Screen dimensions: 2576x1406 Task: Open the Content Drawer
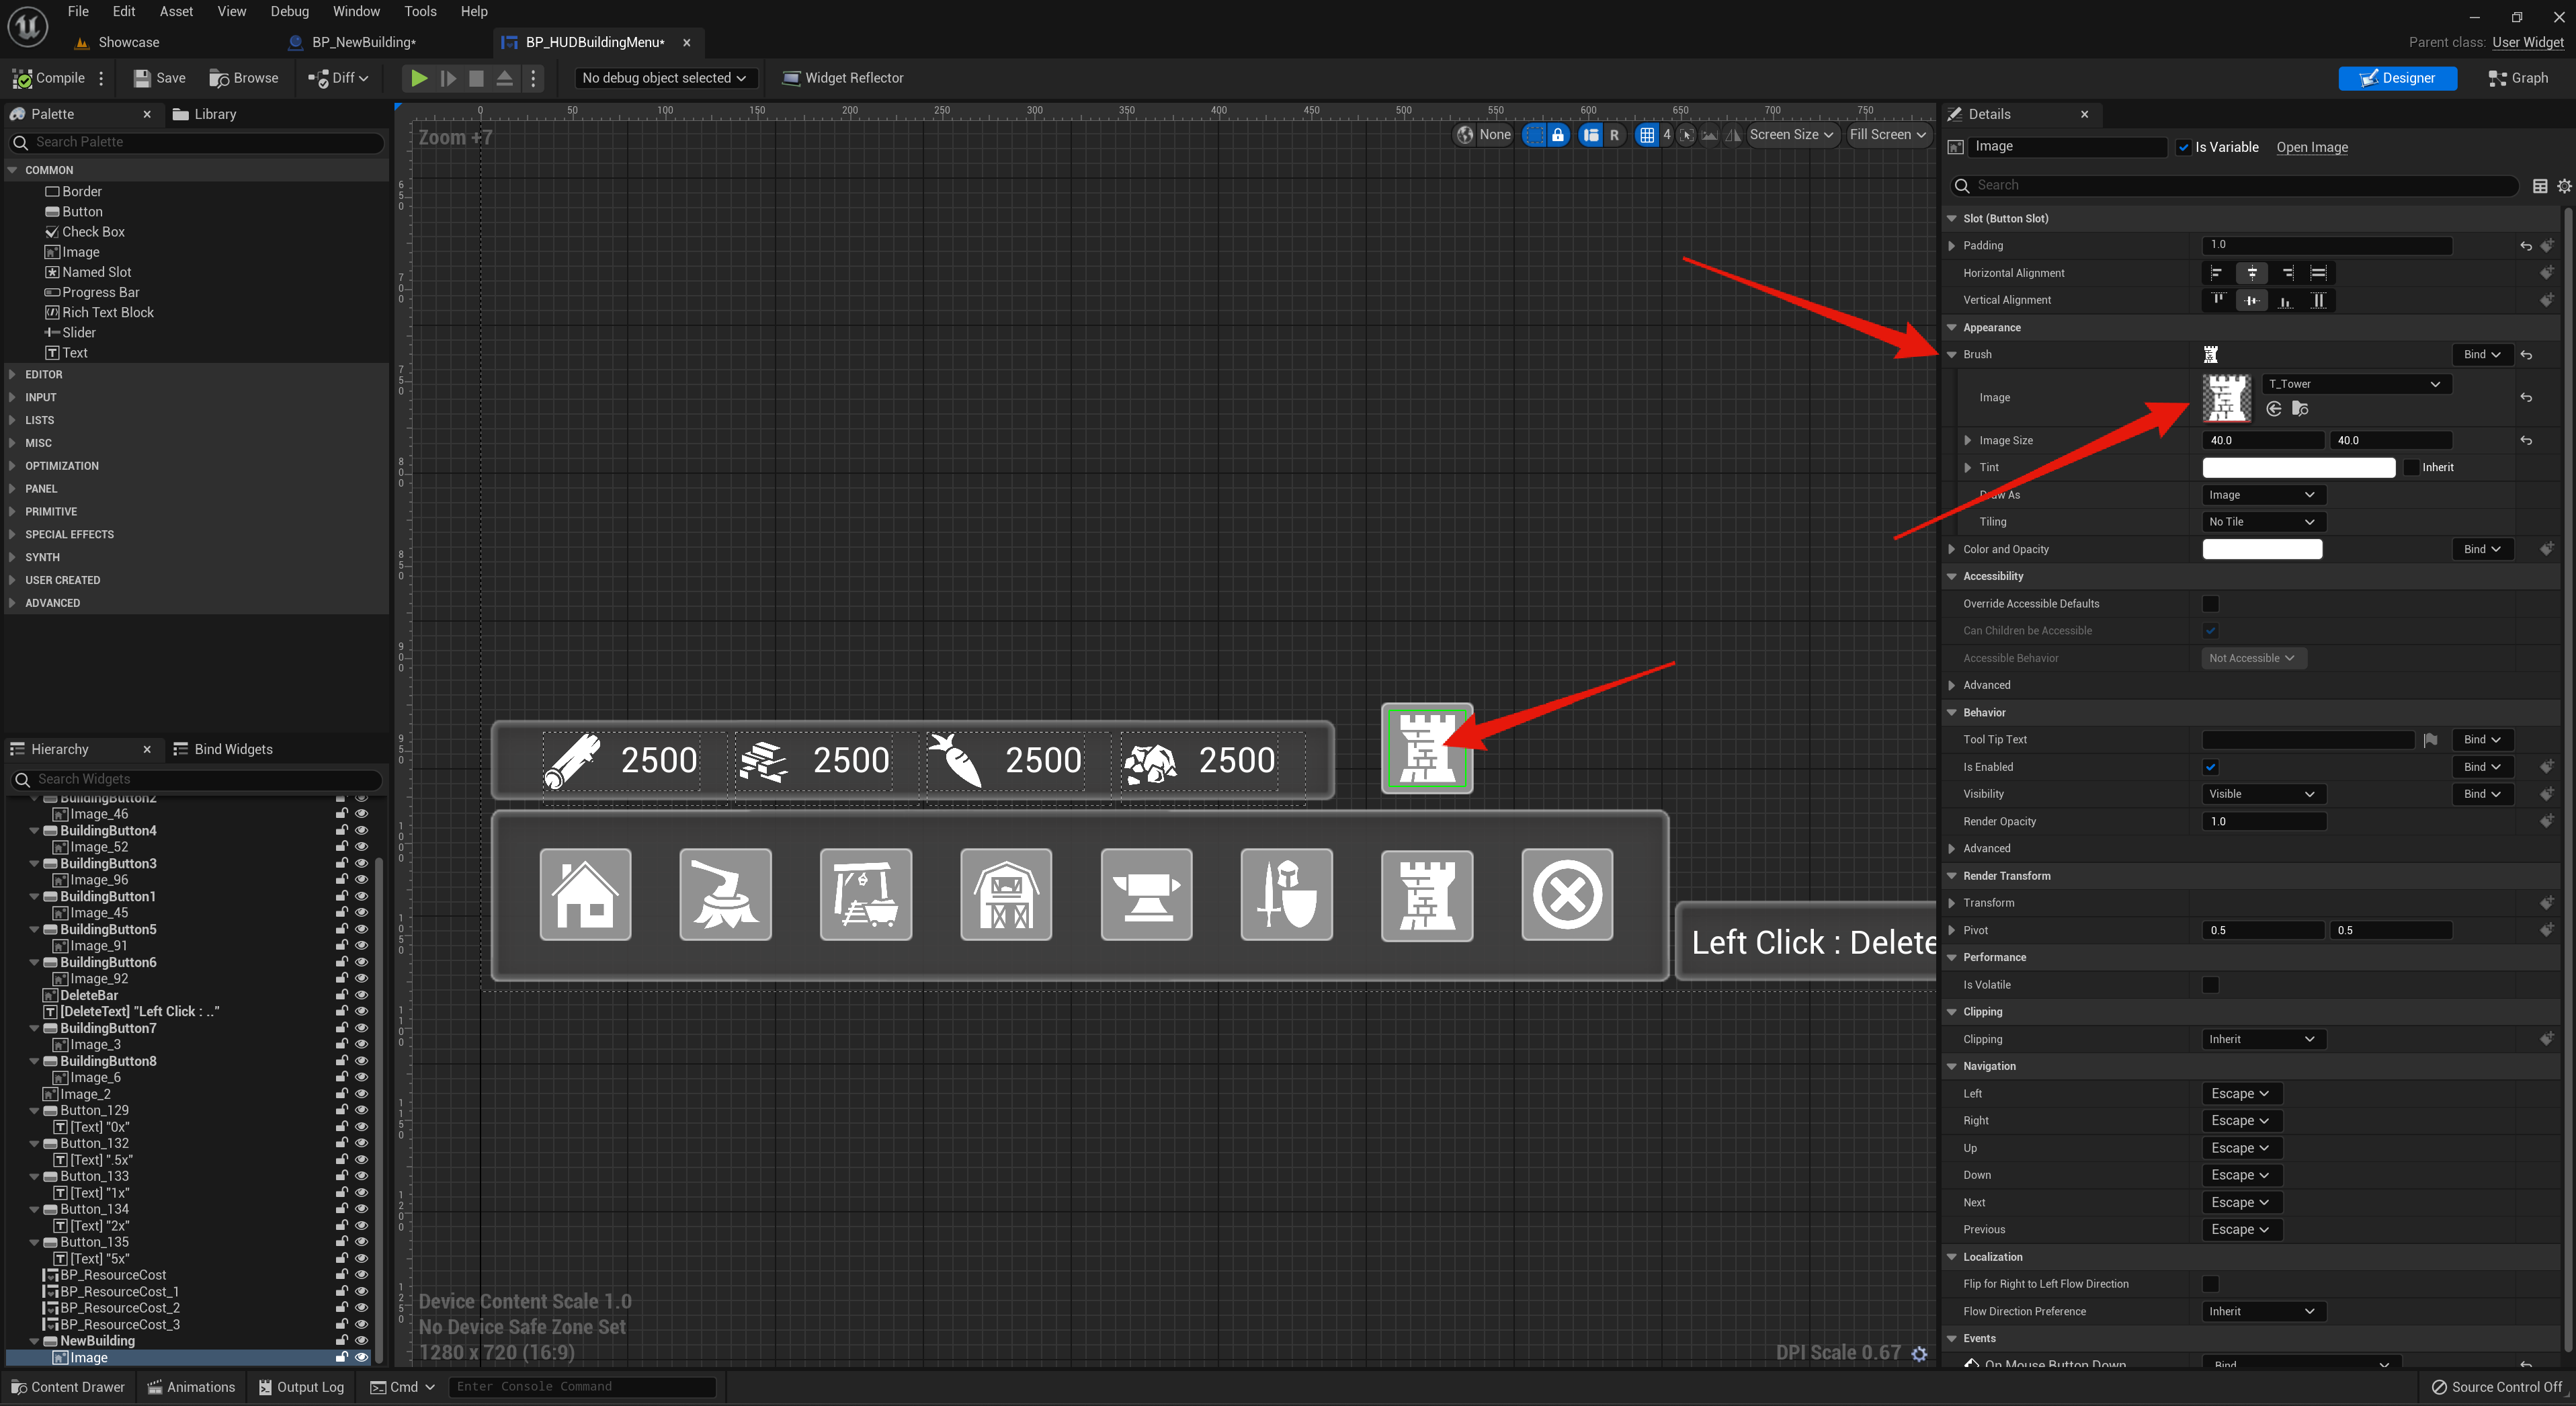68,1387
